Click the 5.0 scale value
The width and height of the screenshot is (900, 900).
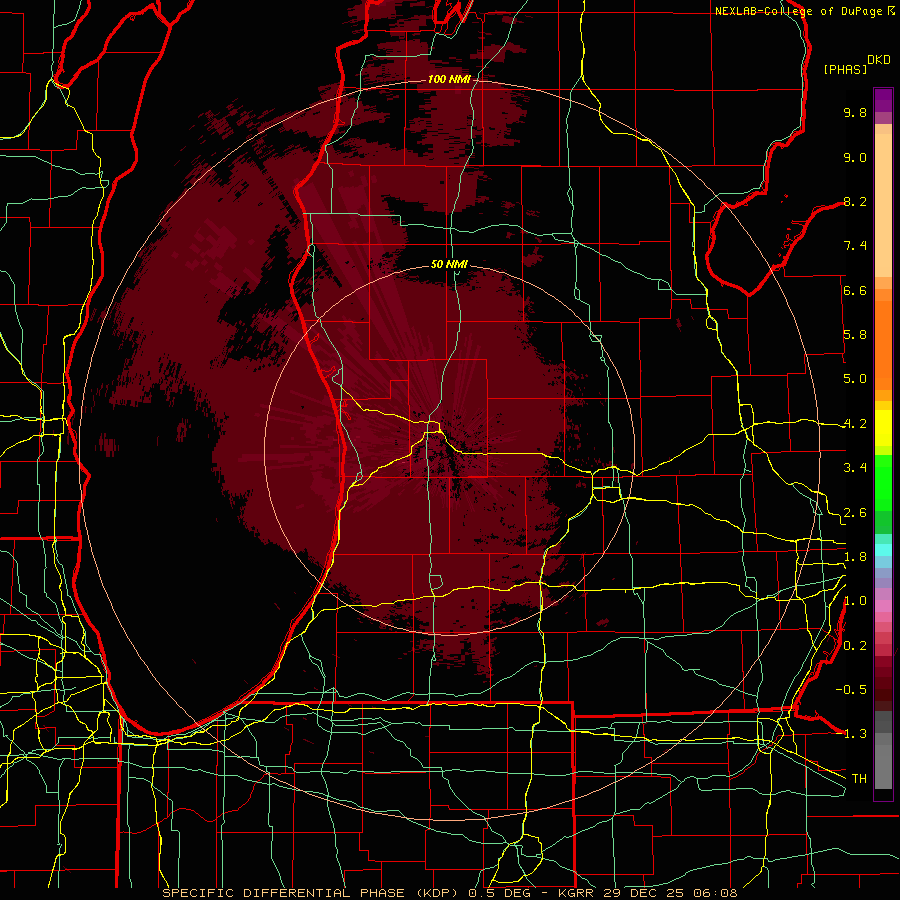pos(855,379)
